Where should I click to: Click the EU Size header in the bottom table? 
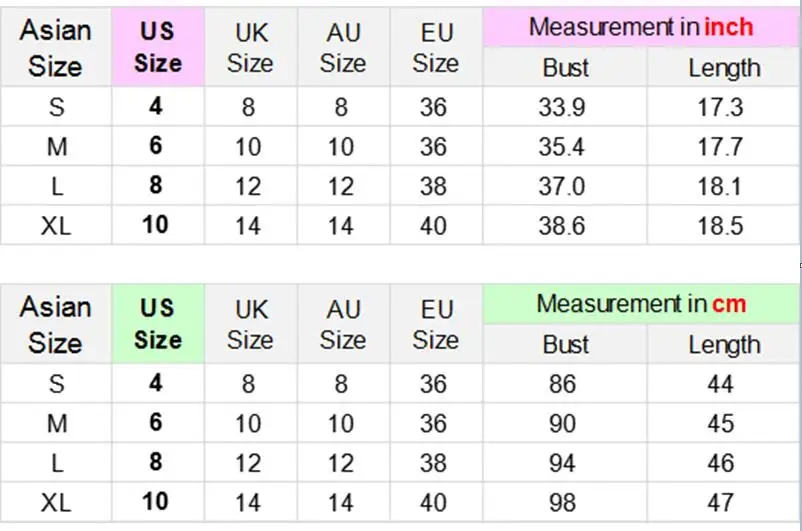tap(436, 324)
